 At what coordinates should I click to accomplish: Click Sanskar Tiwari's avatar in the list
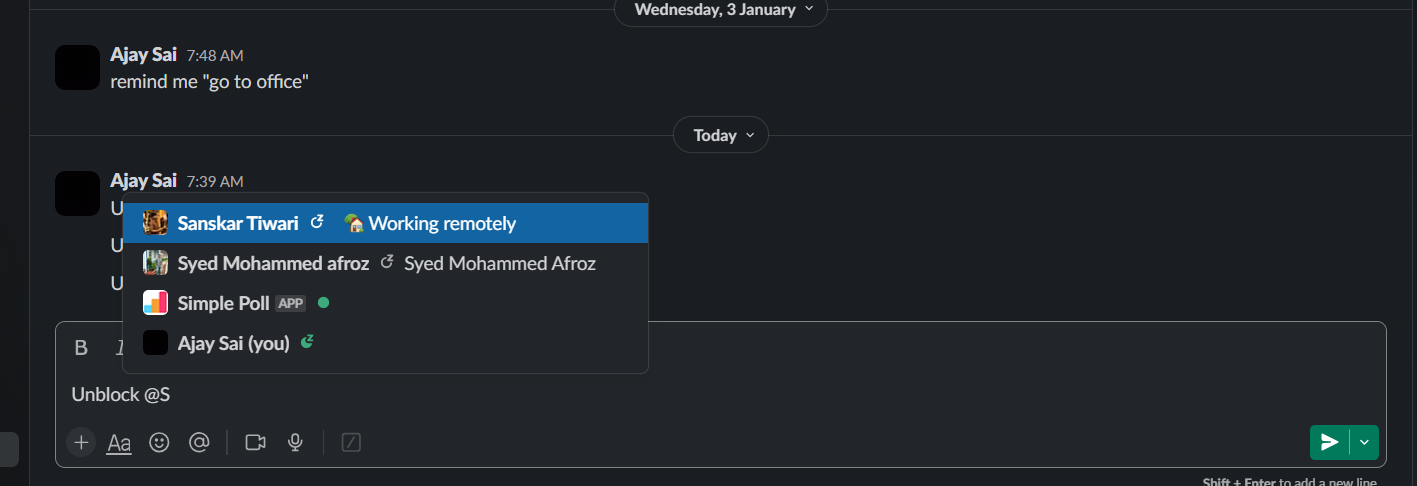[x=155, y=223]
